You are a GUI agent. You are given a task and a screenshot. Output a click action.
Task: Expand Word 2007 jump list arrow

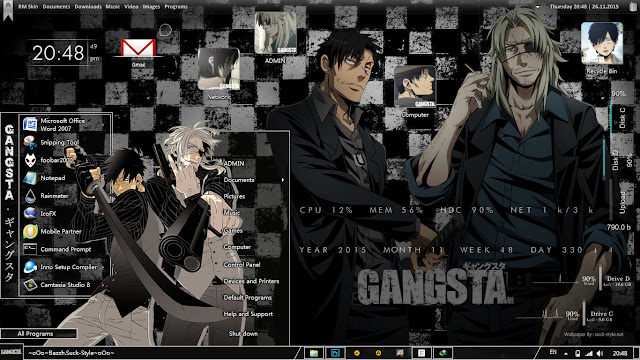point(103,125)
